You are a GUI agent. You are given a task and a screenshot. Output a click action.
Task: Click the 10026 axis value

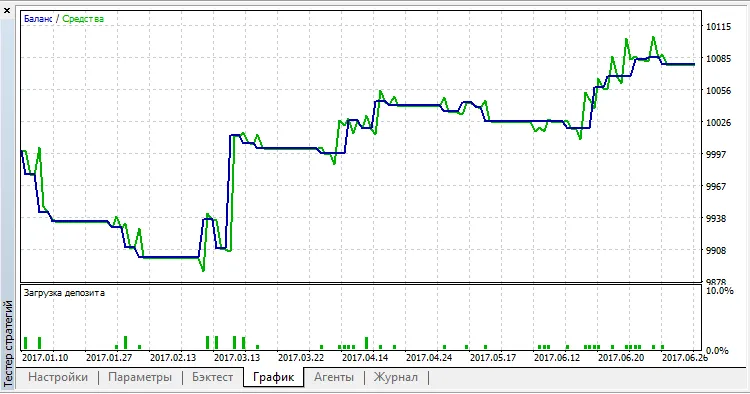(718, 123)
